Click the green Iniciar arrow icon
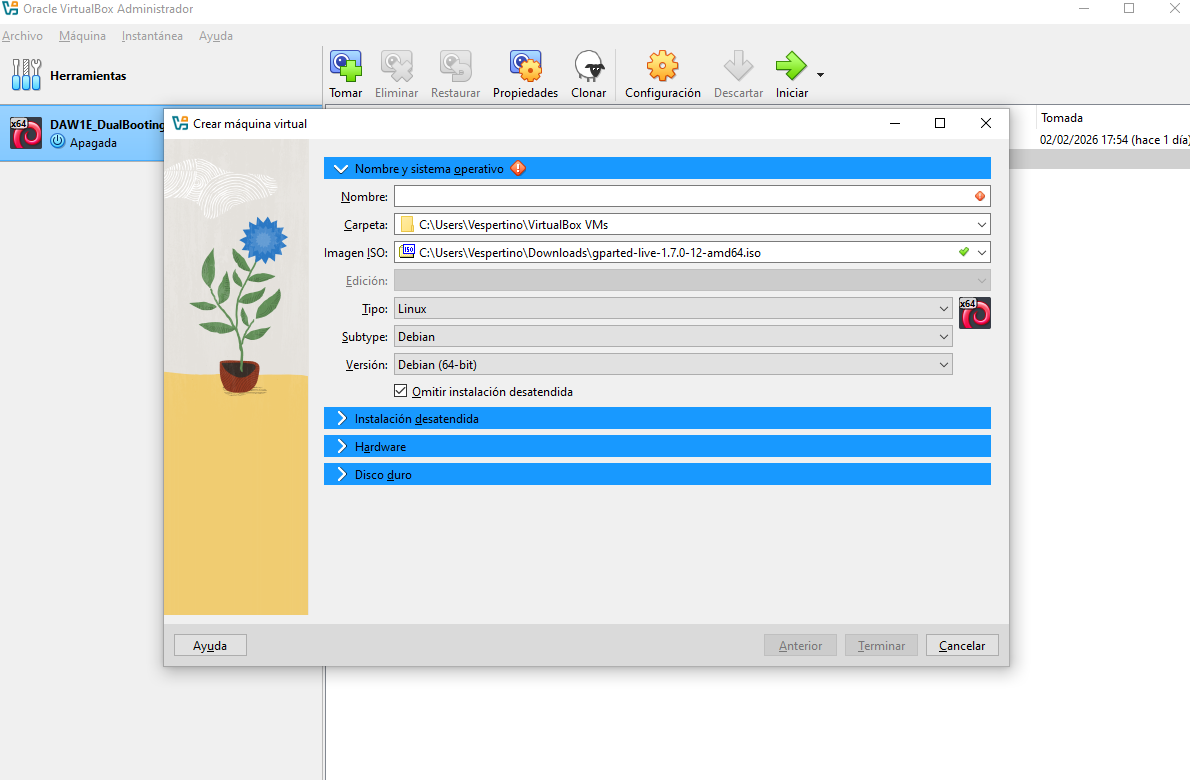Screen dimensions: 1190x780 pos(792,66)
